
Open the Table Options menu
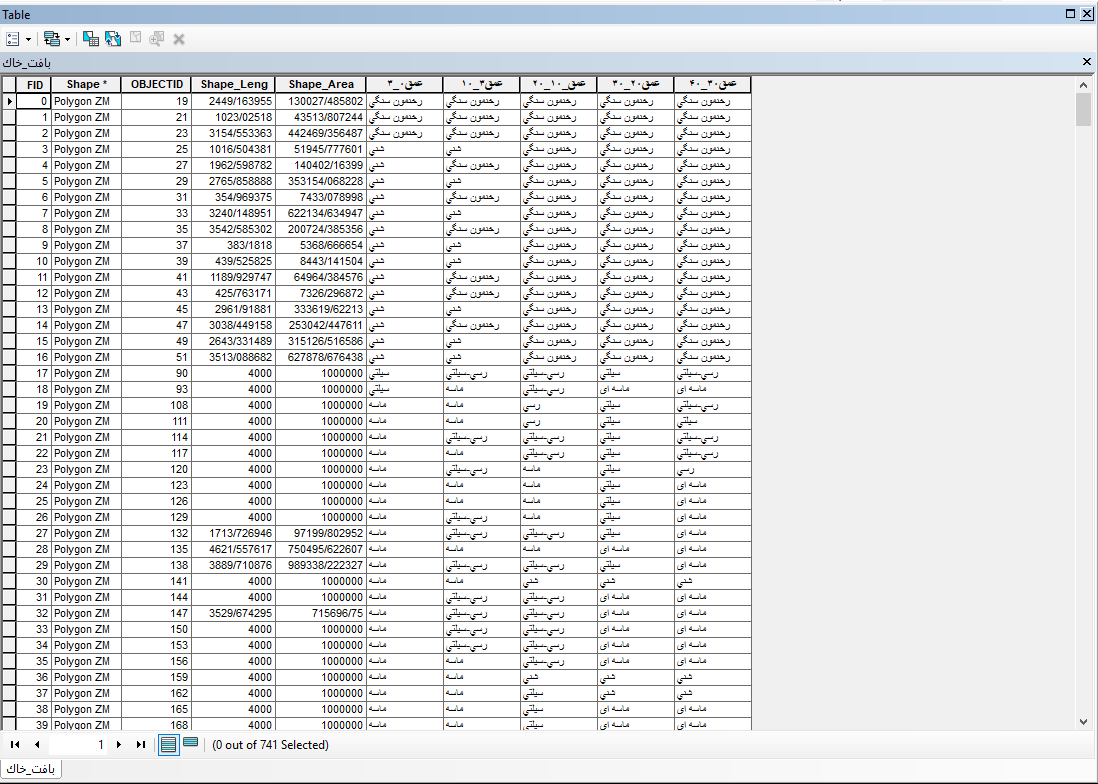[18, 38]
